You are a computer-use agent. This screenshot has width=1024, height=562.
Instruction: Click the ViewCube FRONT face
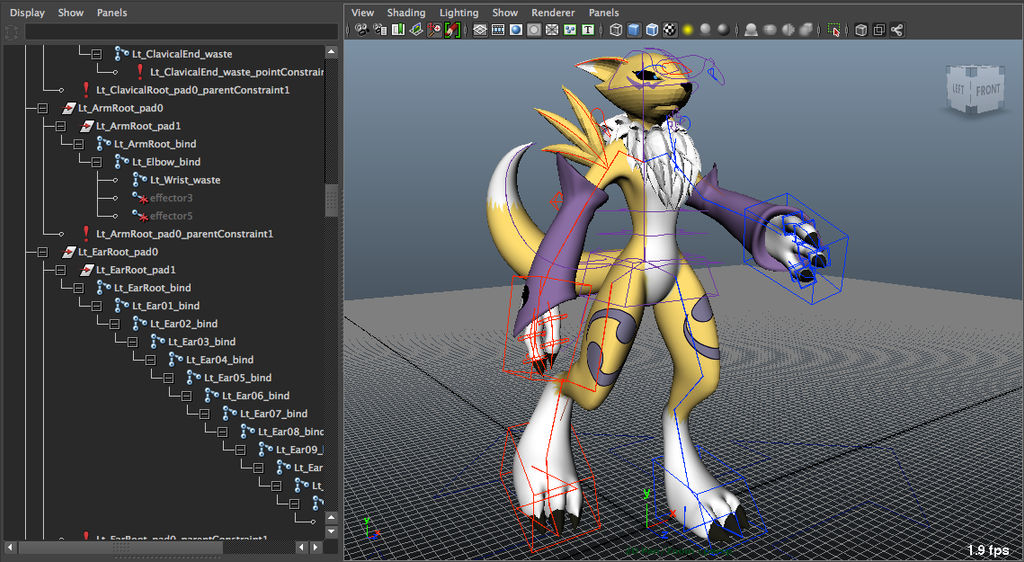tap(987, 90)
